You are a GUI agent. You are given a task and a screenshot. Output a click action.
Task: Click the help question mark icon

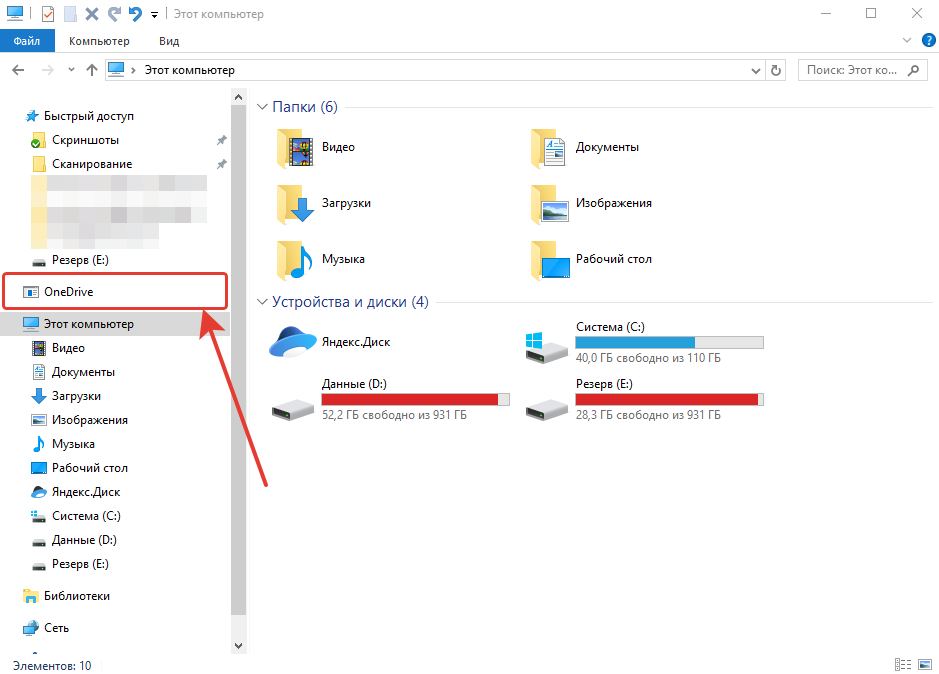click(x=927, y=41)
